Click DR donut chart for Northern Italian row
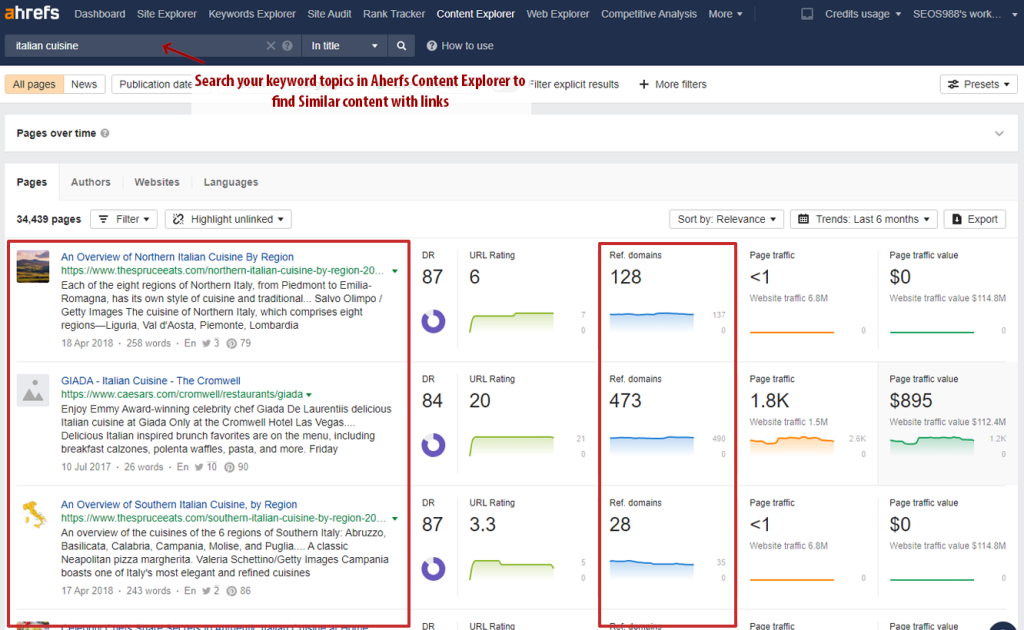 433,321
